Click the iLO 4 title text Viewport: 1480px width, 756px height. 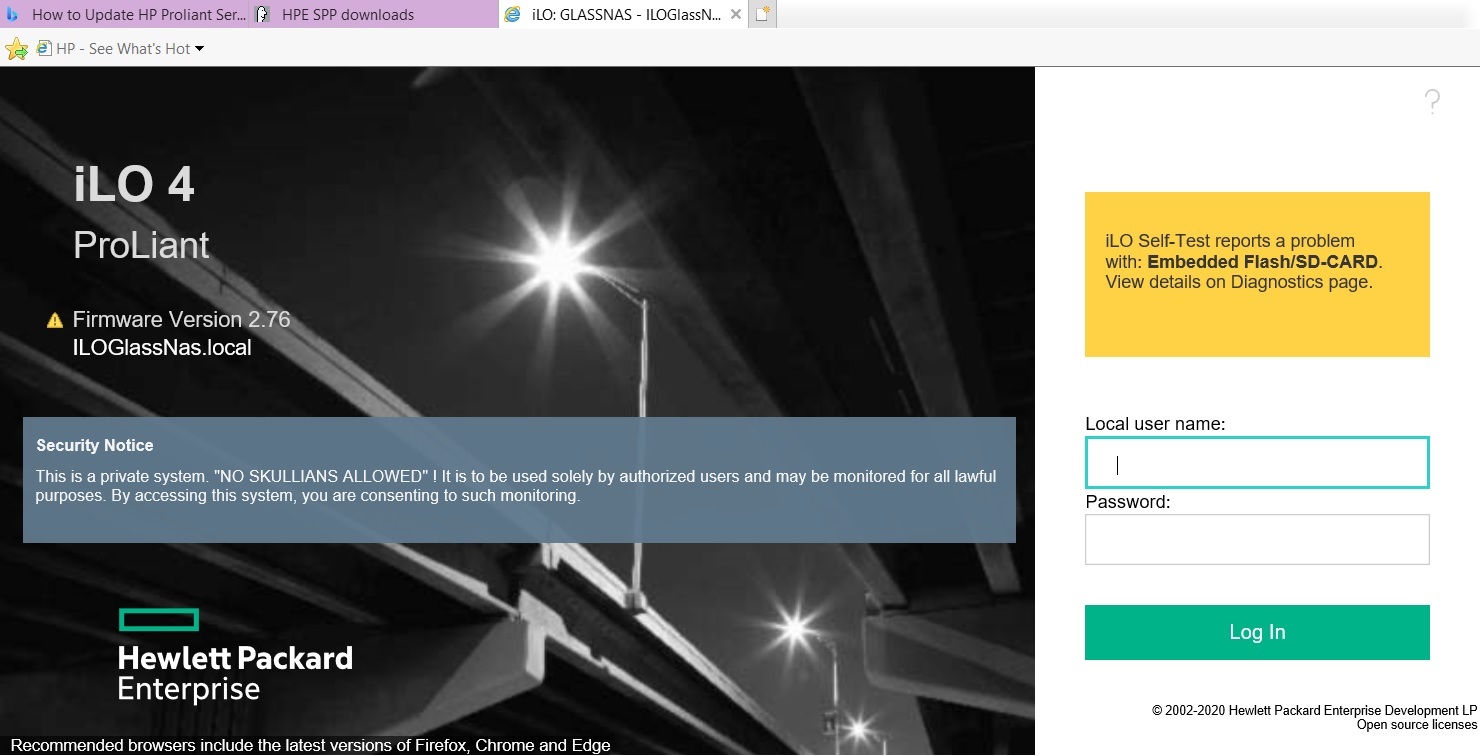(x=134, y=184)
